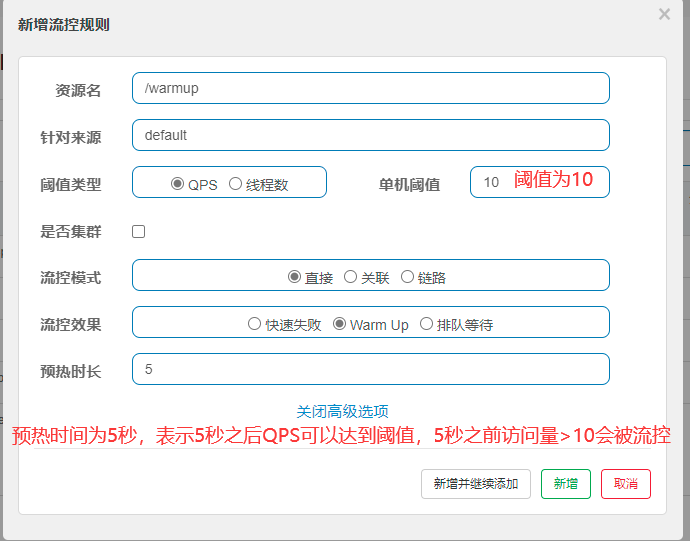Choose 关联 flow control mode
Viewport: 690px width, 541px height.
pos(351,277)
